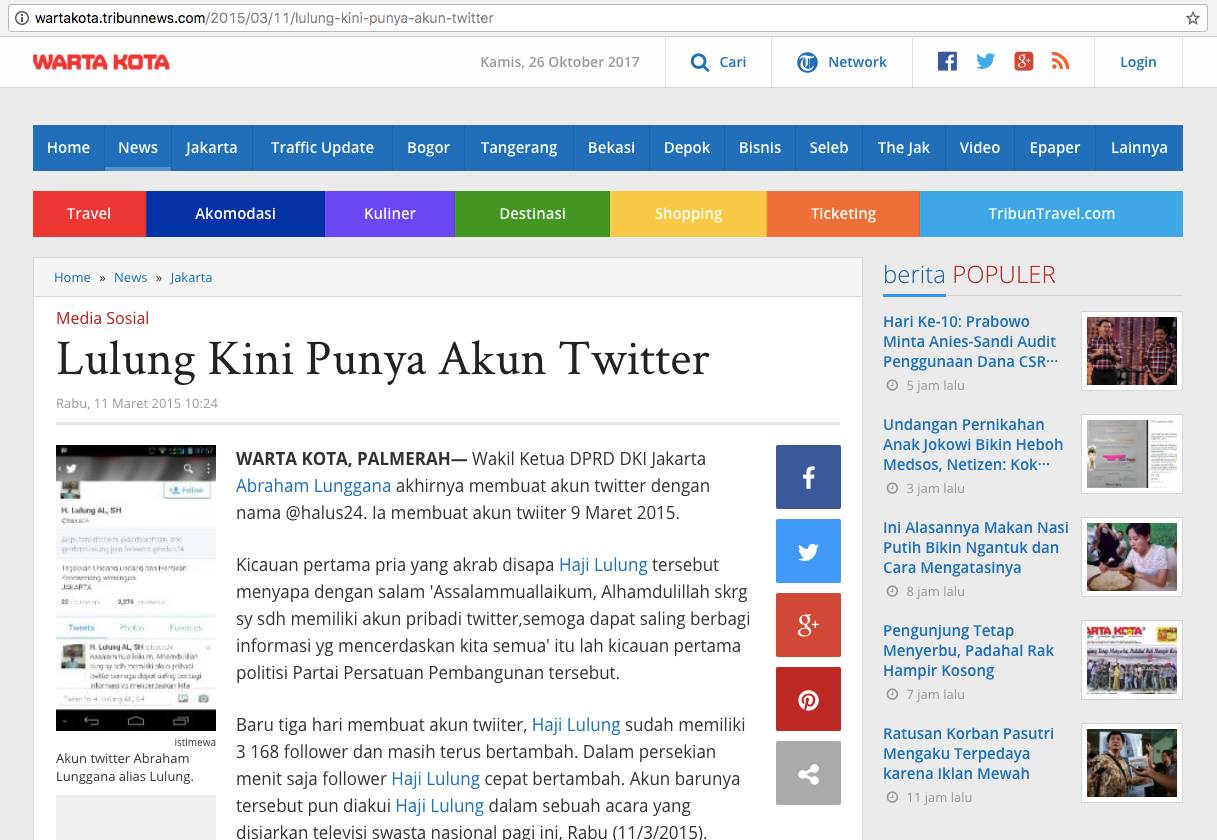Click thumbnail beside Prabowo article
Image resolution: width=1217 pixels, height=840 pixels.
[1132, 351]
